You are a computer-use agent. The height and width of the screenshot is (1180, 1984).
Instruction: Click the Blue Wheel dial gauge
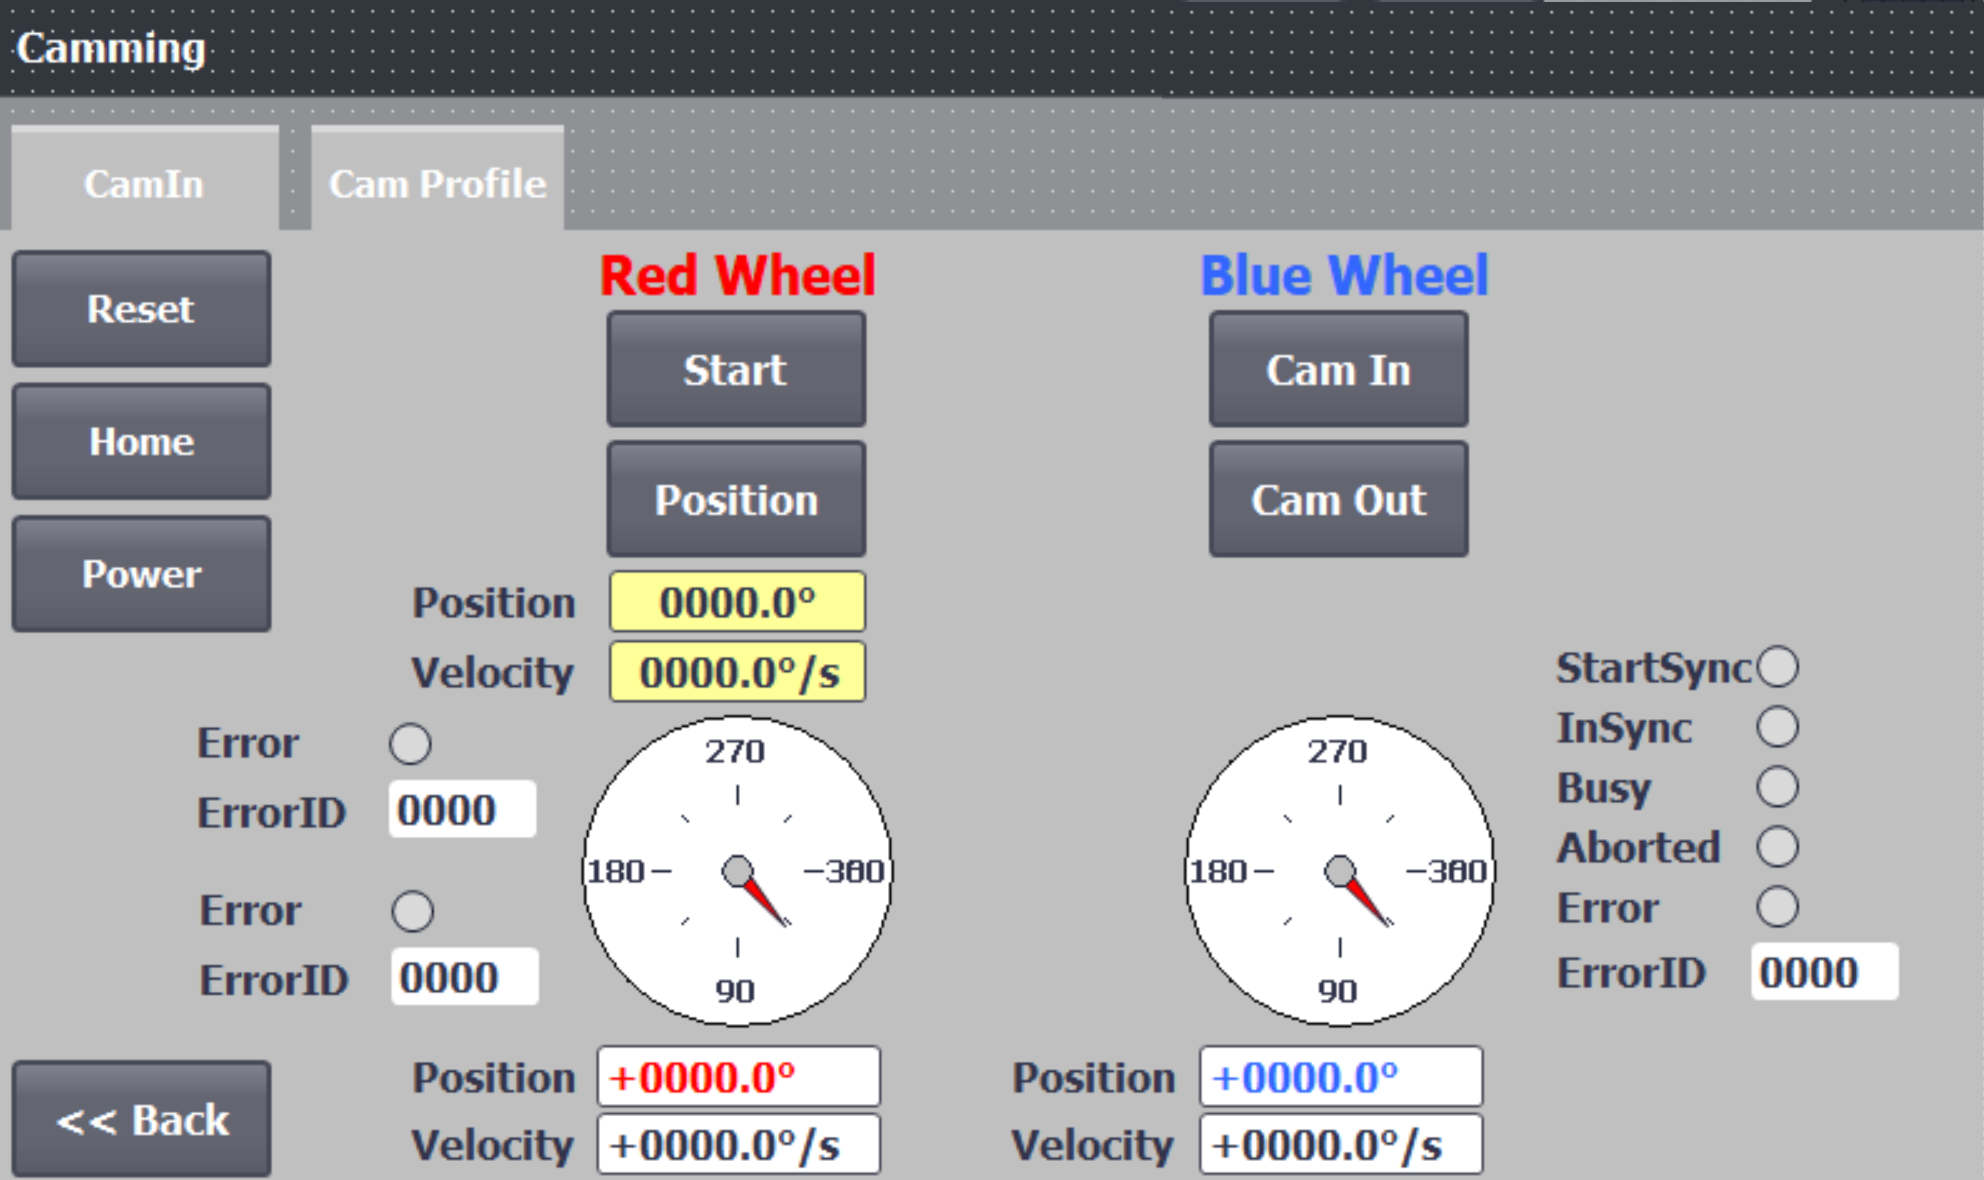1339,870
